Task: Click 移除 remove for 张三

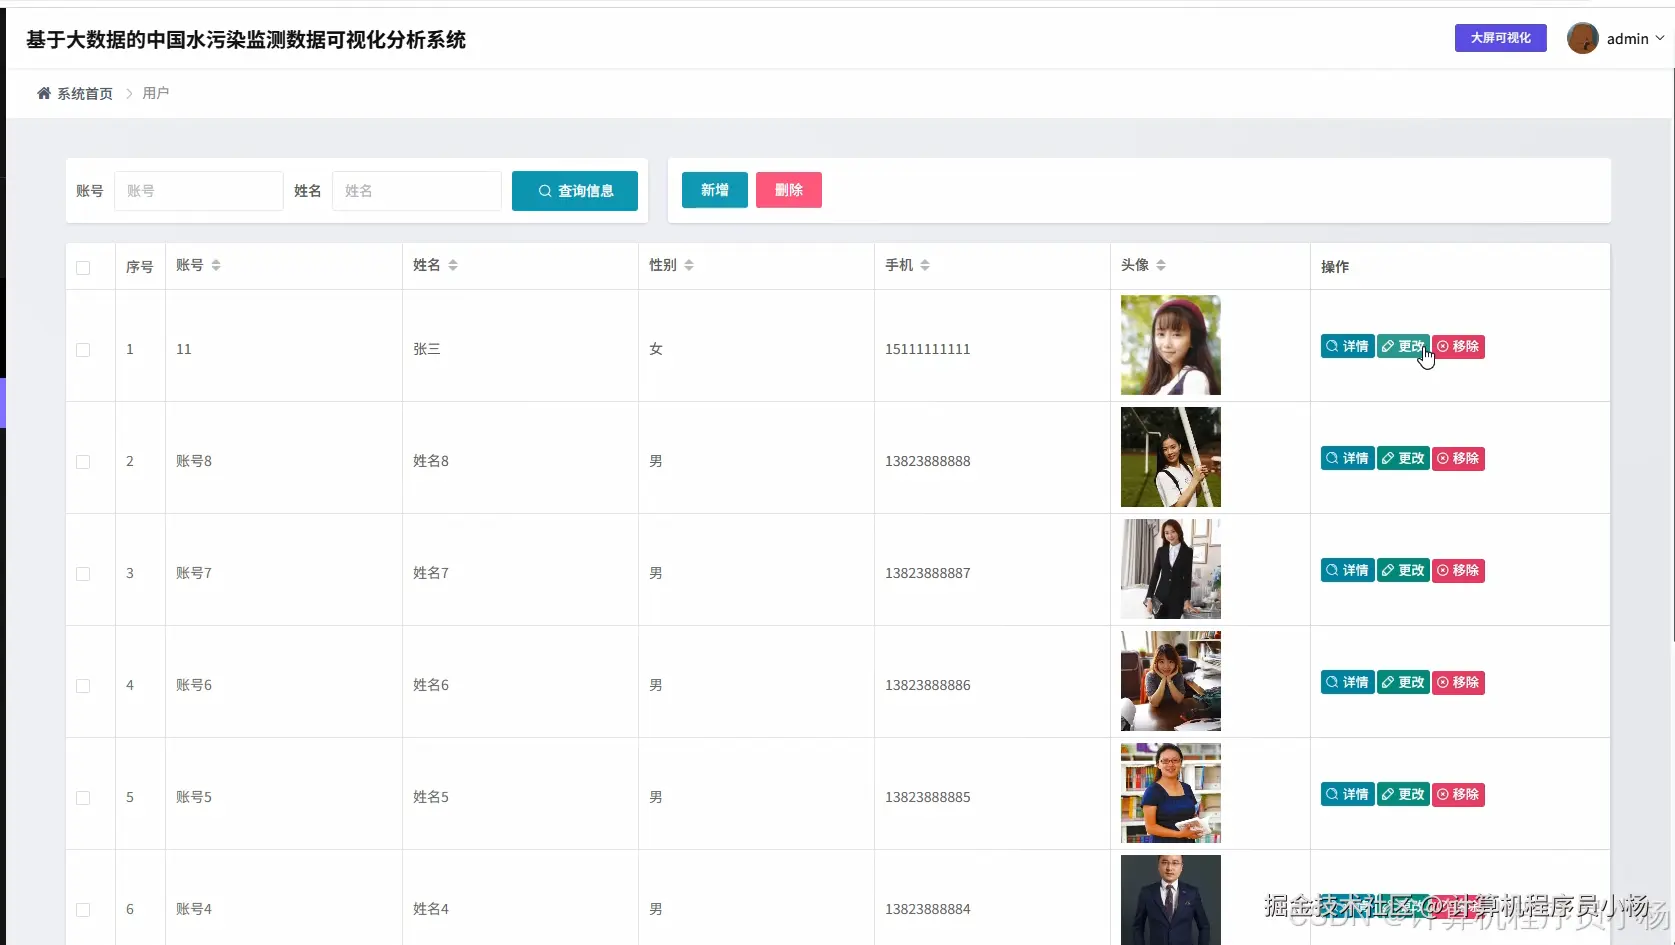Action: click(x=1458, y=346)
